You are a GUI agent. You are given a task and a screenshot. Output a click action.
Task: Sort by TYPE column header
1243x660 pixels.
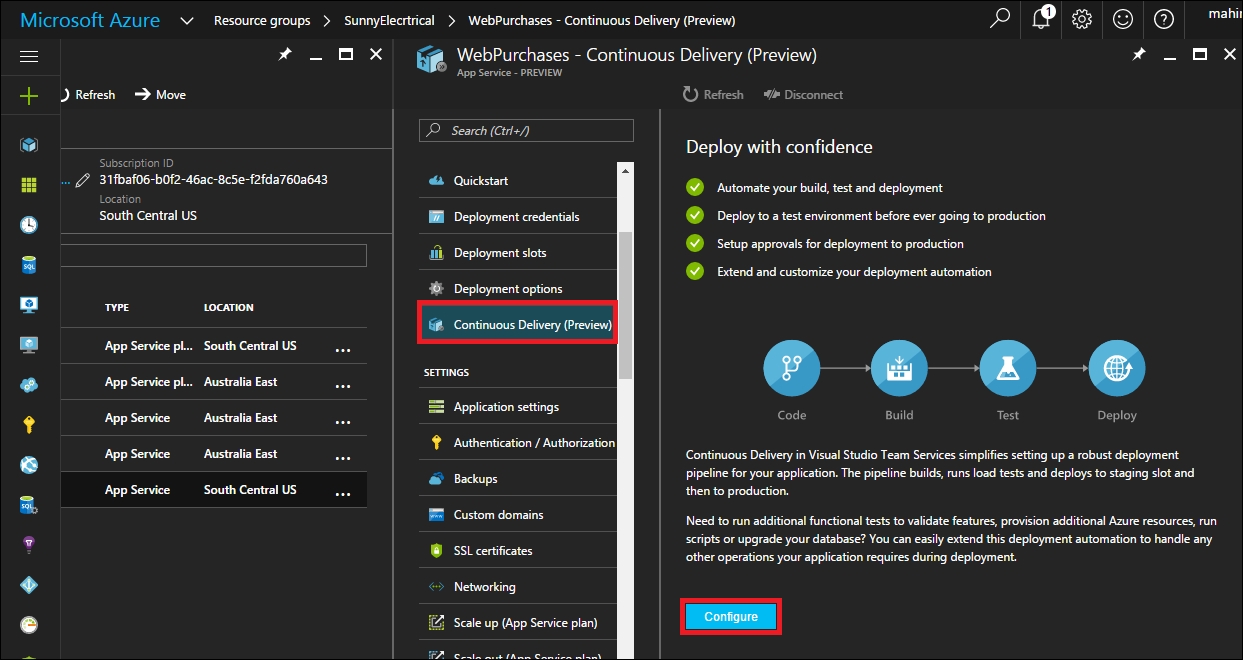[x=117, y=308]
